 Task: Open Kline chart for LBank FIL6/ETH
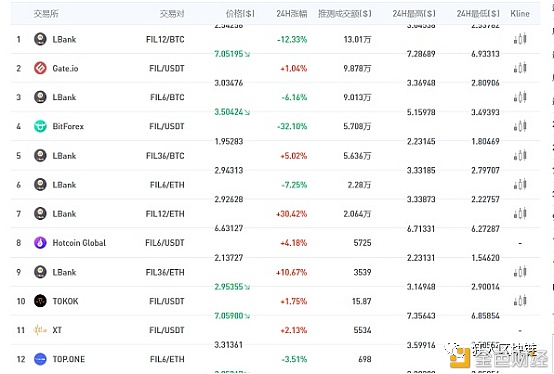(520, 184)
